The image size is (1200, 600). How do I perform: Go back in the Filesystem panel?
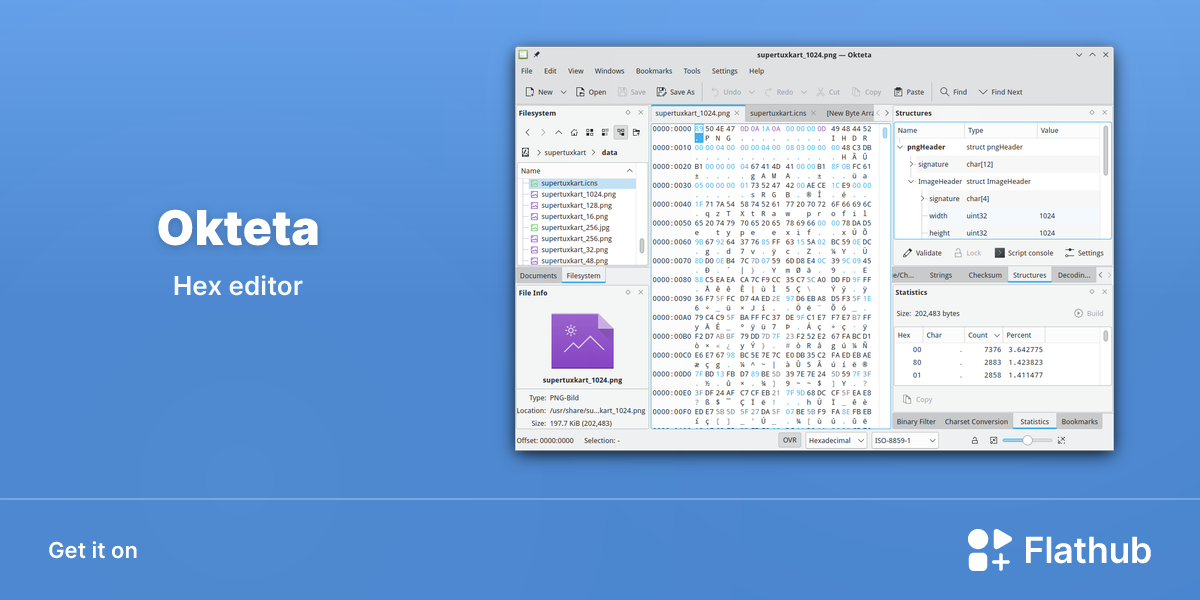click(528, 132)
